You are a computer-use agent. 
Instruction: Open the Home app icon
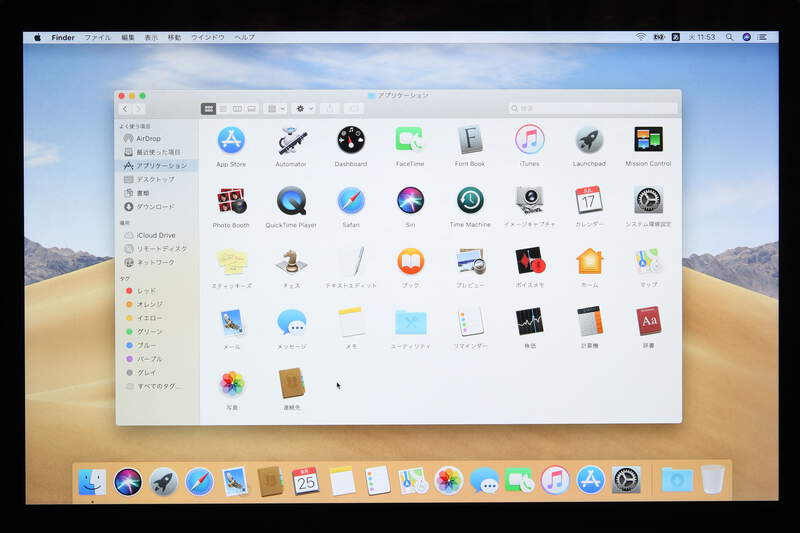coord(590,261)
